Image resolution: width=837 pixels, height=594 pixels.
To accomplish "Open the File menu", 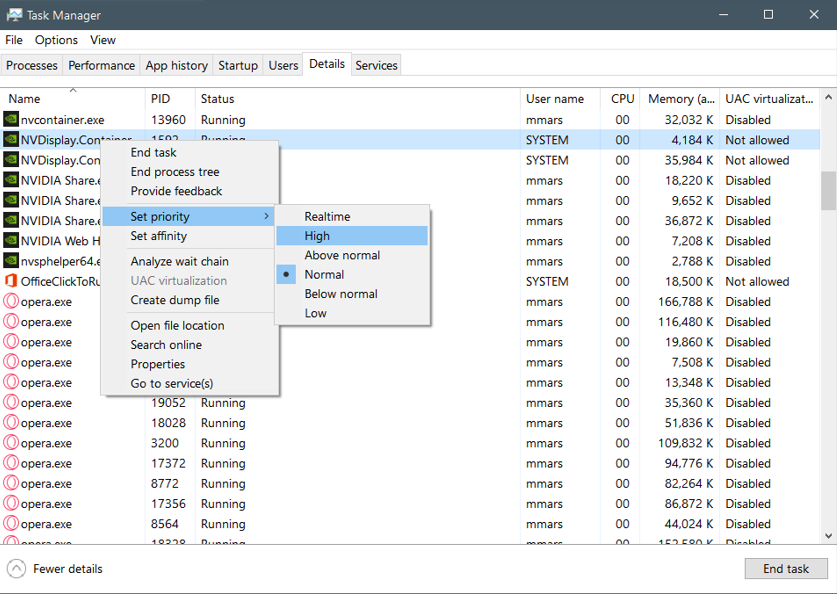I will (14, 40).
